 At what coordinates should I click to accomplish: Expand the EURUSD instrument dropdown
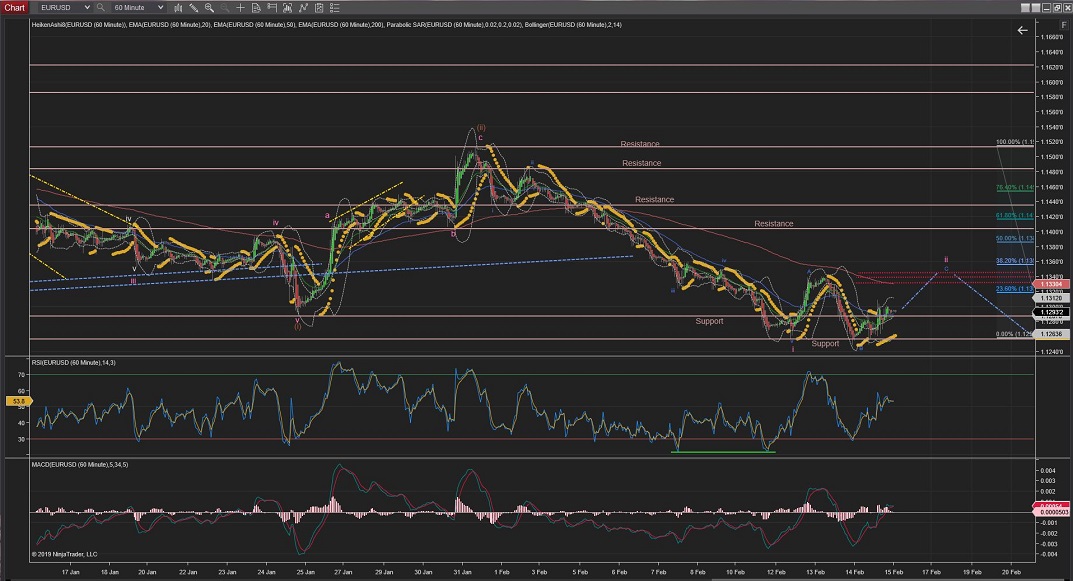(86, 7)
